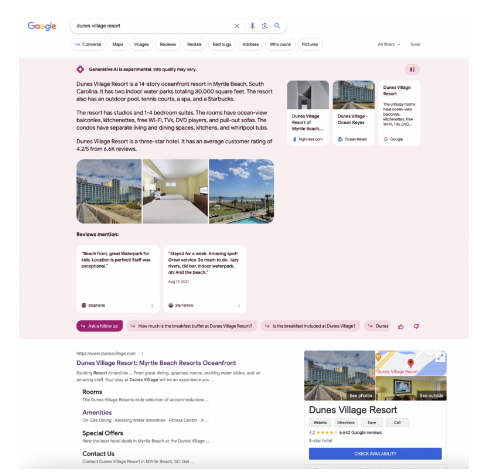Open the 6,642 Google reviews link
The width and height of the screenshot is (481, 472).
(360, 433)
